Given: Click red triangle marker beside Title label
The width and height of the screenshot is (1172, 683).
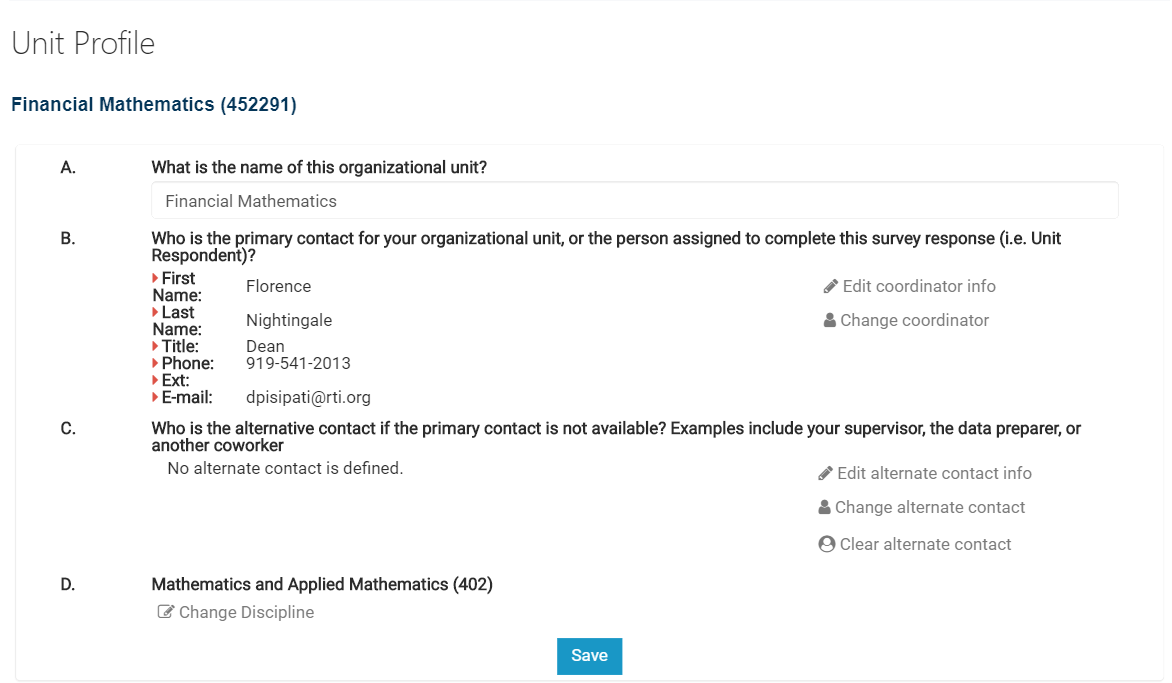Looking at the screenshot, I should coord(155,347).
